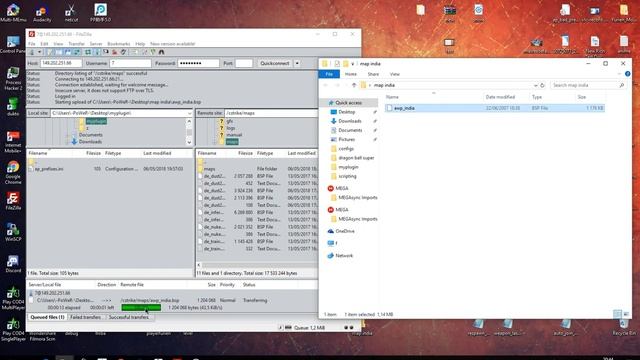Click cancel current operation icon in FileZilla
Viewport: 640px width, 360px height.
pos(106,52)
